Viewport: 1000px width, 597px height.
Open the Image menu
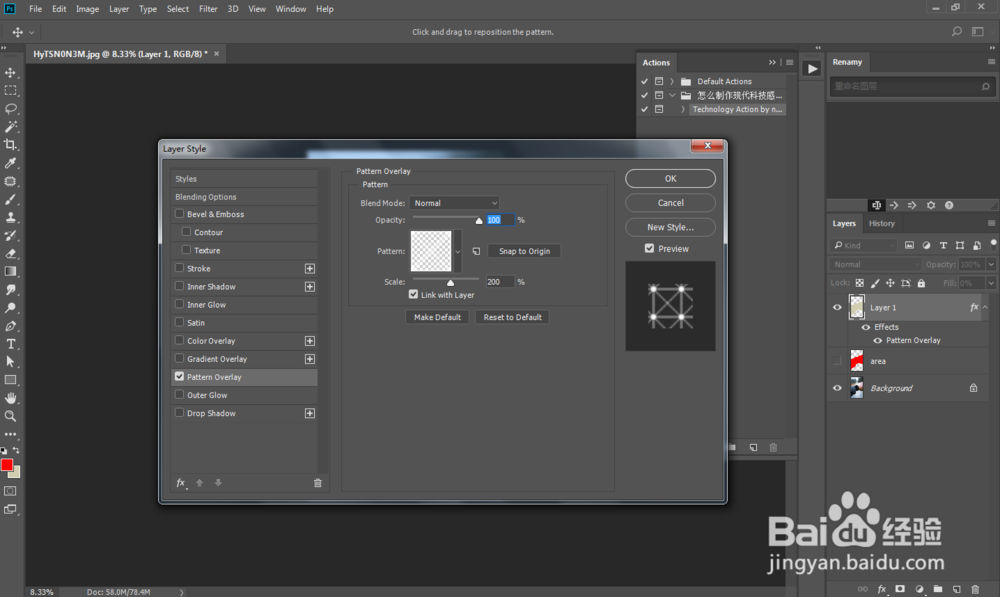tap(87, 9)
